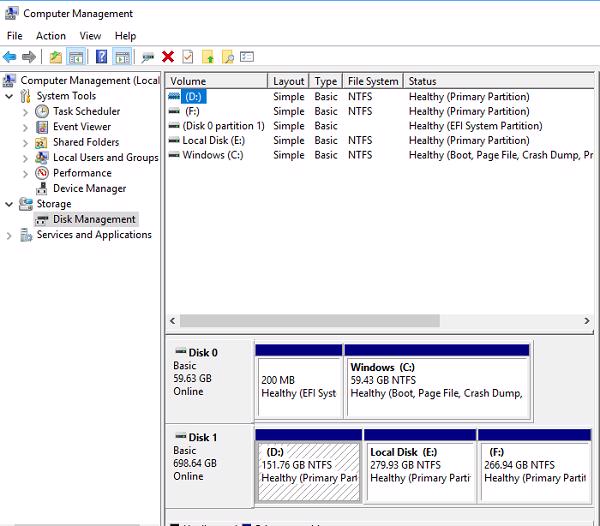
Task: Sort by the File System column header
Action: (x=372, y=81)
